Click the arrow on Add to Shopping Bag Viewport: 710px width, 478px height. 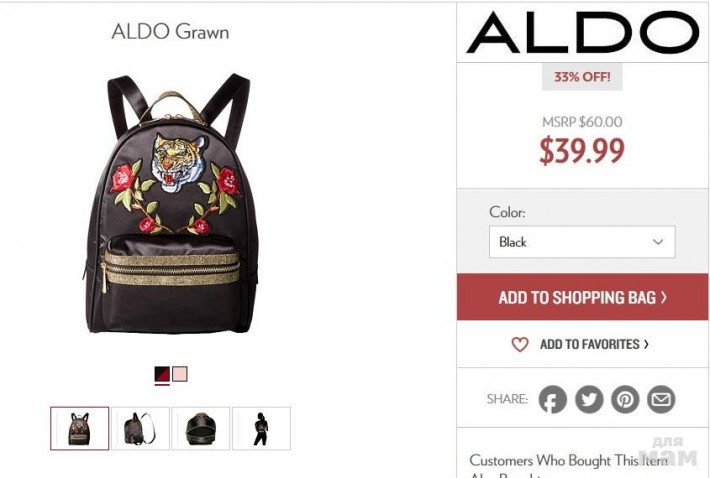(x=664, y=297)
